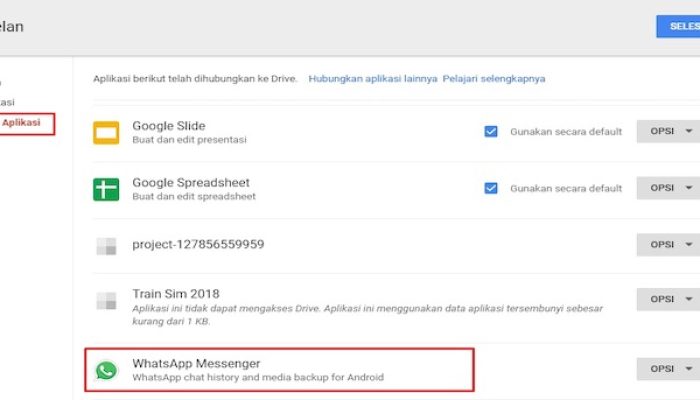Click the Train Sim 2018 app name
Viewport: 700px width, 400px height.
coord(176,294)
